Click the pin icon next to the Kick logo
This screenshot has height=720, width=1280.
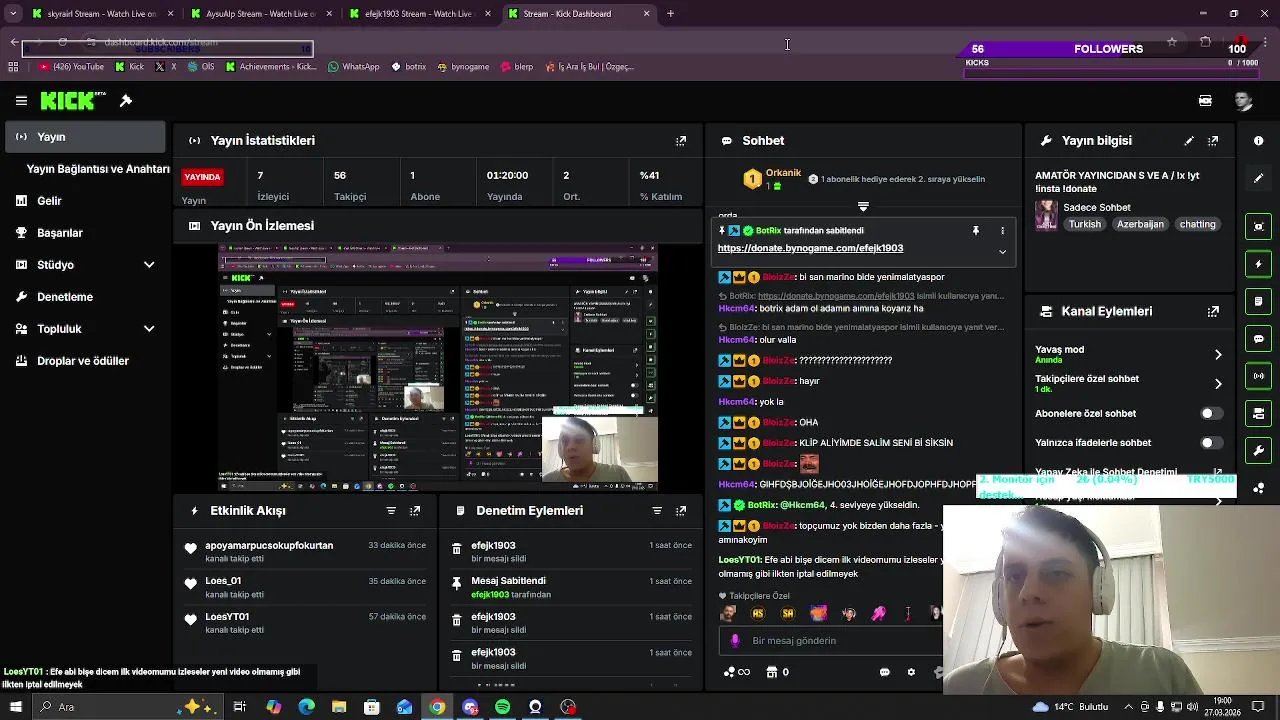point(126,101)
